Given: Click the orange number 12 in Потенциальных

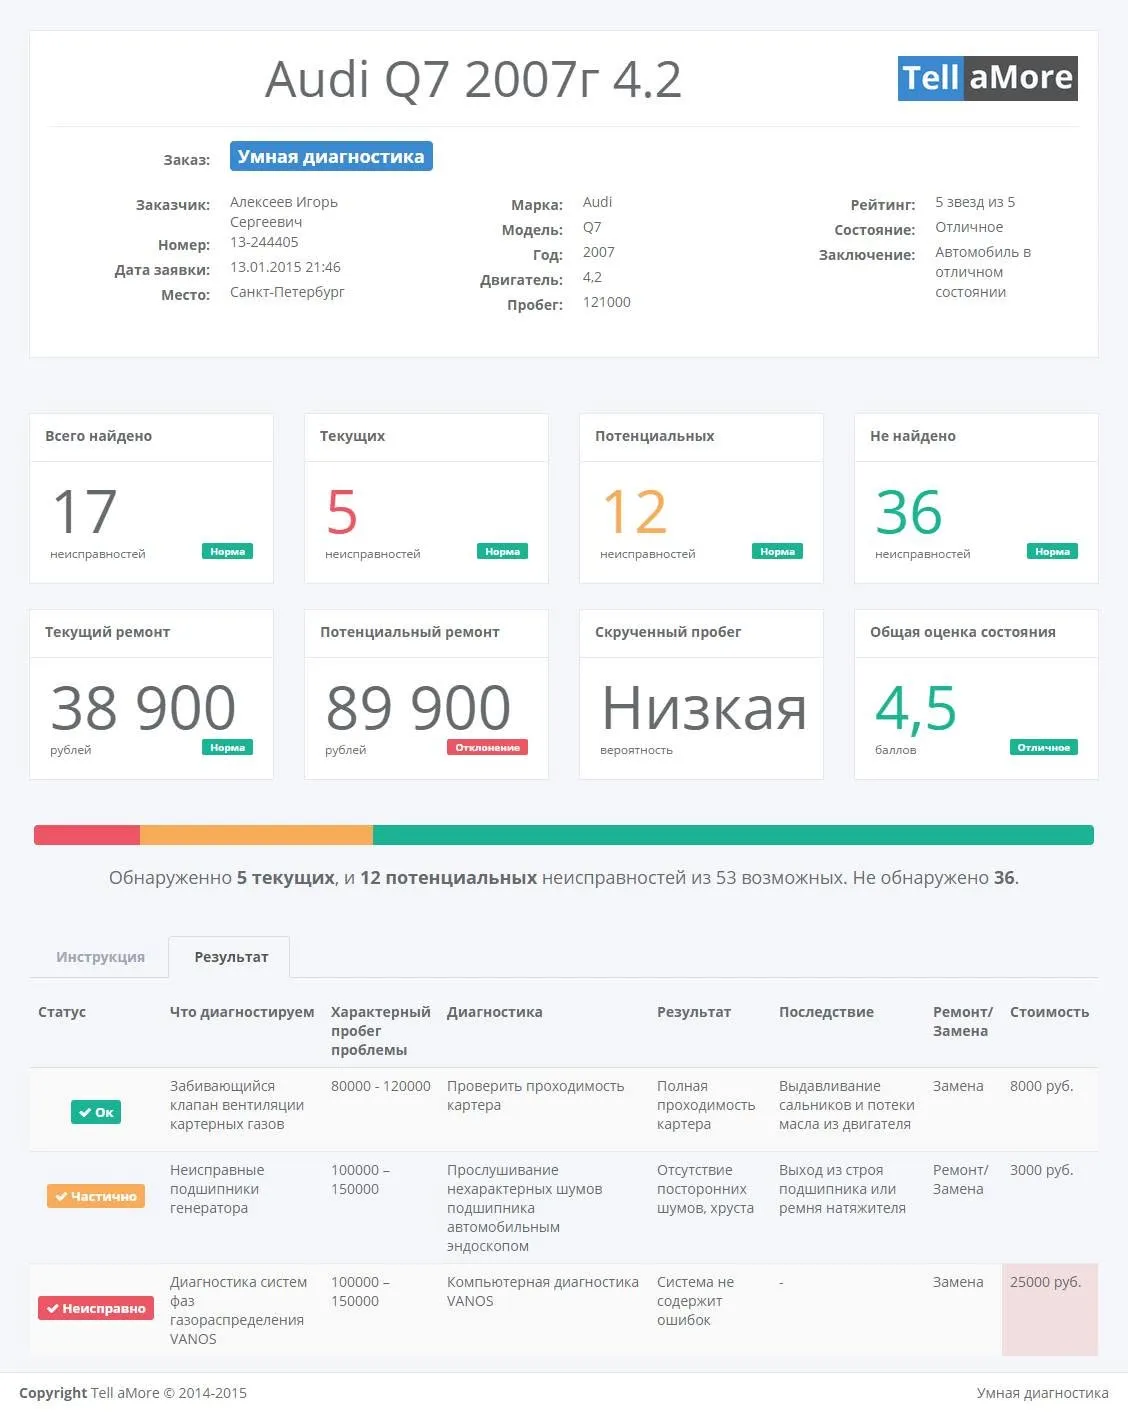Looking at the screenshot, I should pyautogui.click(x=634, y=512).
